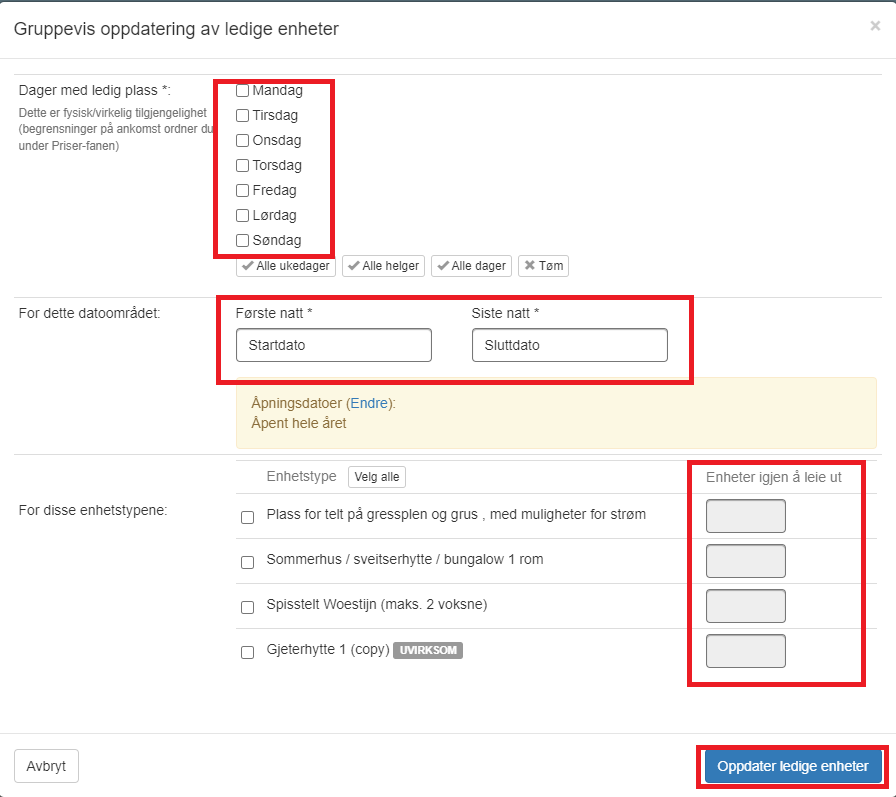The height and width of the screenshot is (797, 896).
Task: Click the 'Enhetstype' column header
Action: point(301,476)
